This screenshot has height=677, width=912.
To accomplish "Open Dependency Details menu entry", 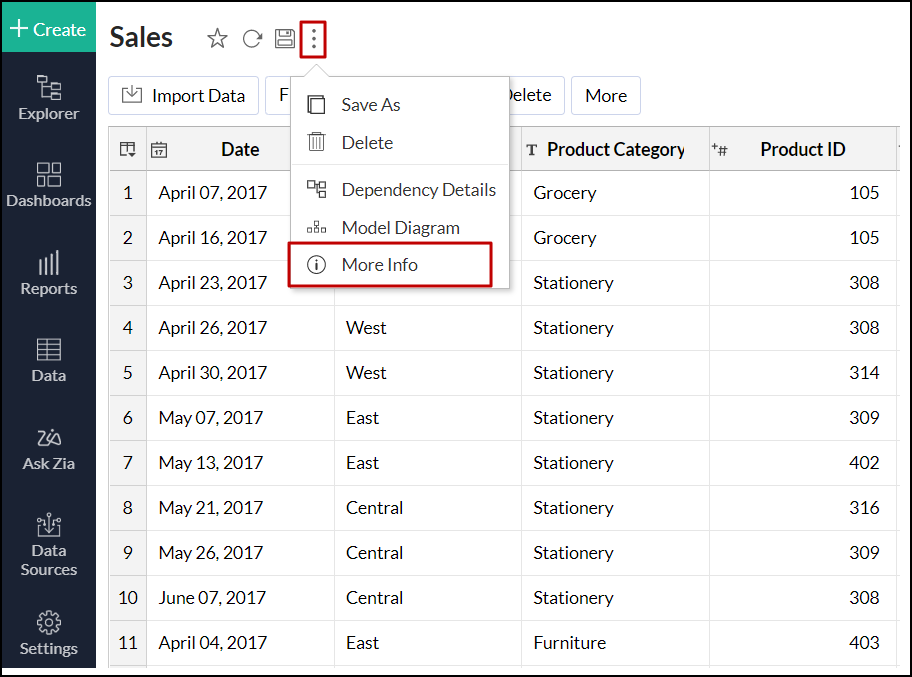I will [x=418, y=190].
